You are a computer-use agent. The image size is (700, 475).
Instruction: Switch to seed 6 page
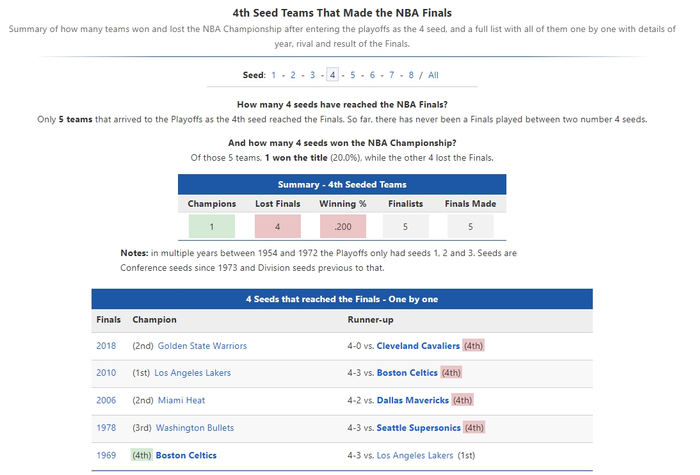371,75
